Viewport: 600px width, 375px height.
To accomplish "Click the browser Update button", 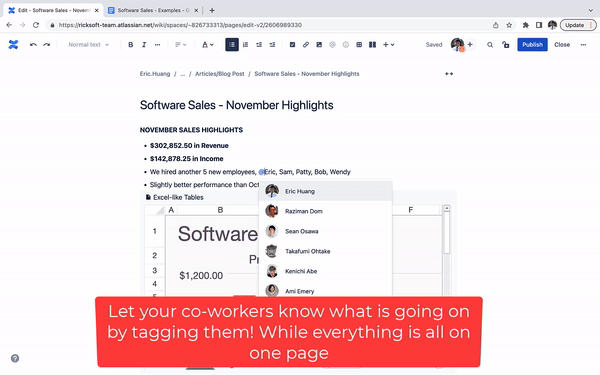I will tap(578, 25).
